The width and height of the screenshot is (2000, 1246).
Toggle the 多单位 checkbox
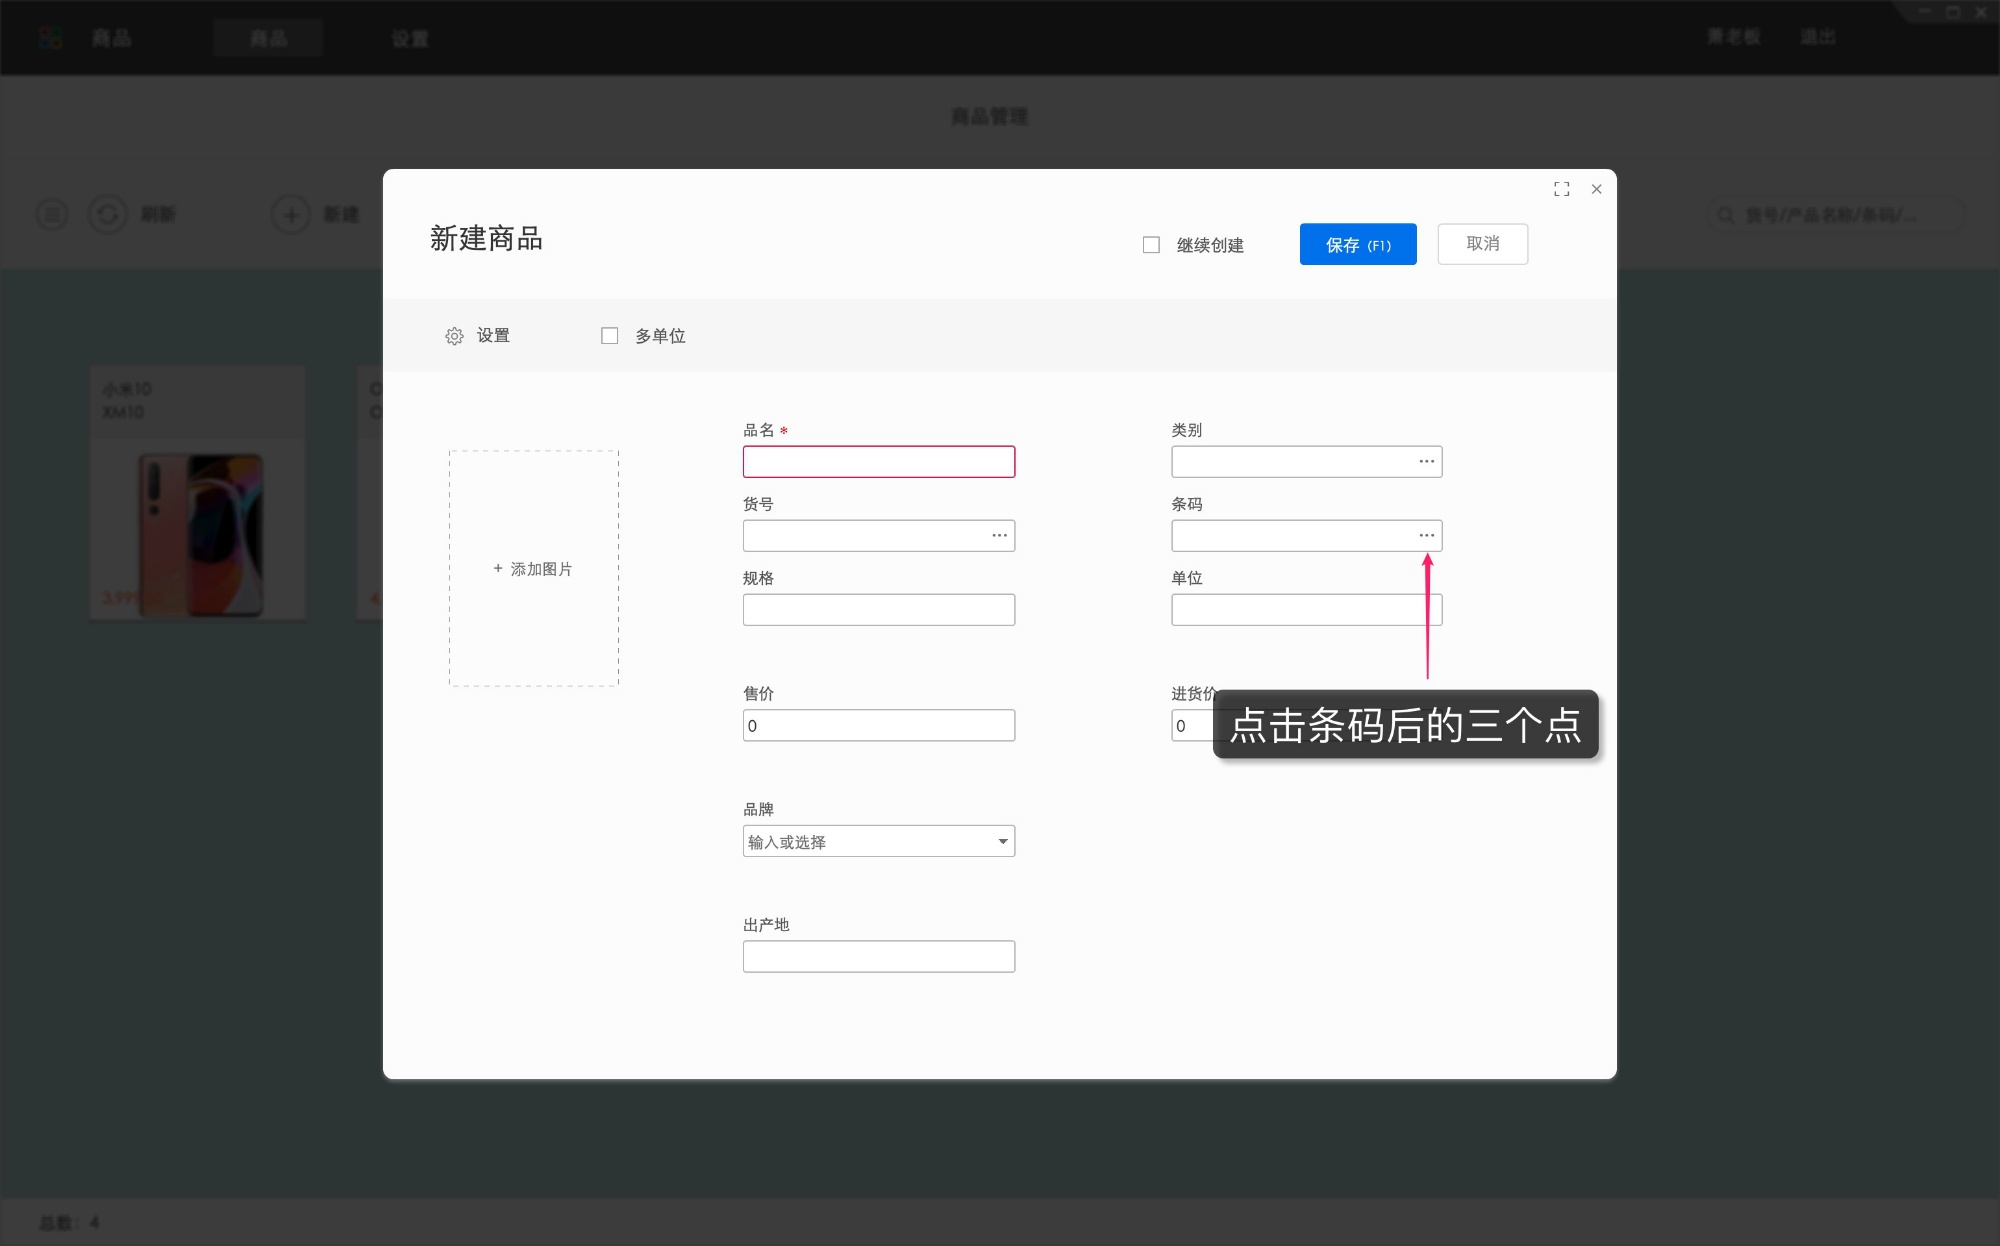(x=609, y=336)
